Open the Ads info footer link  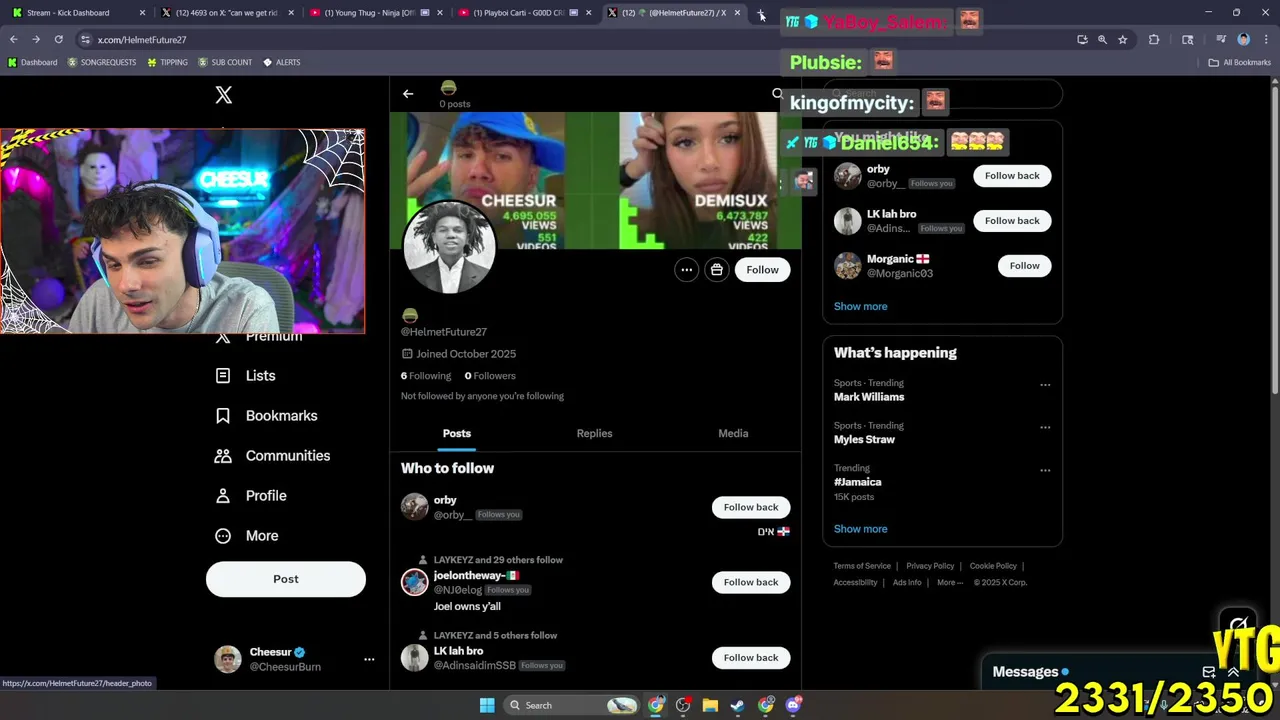(907, 583)
